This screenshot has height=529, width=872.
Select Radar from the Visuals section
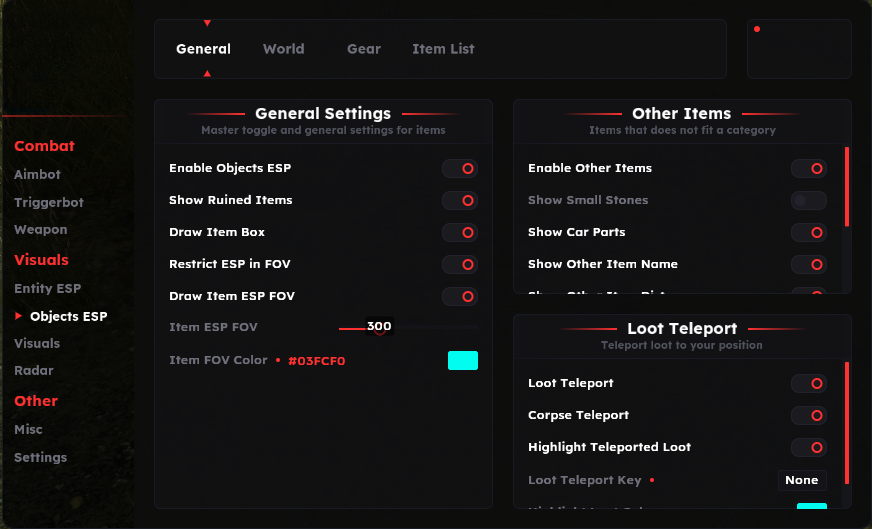pyautogui.click(x=34, y=370)
